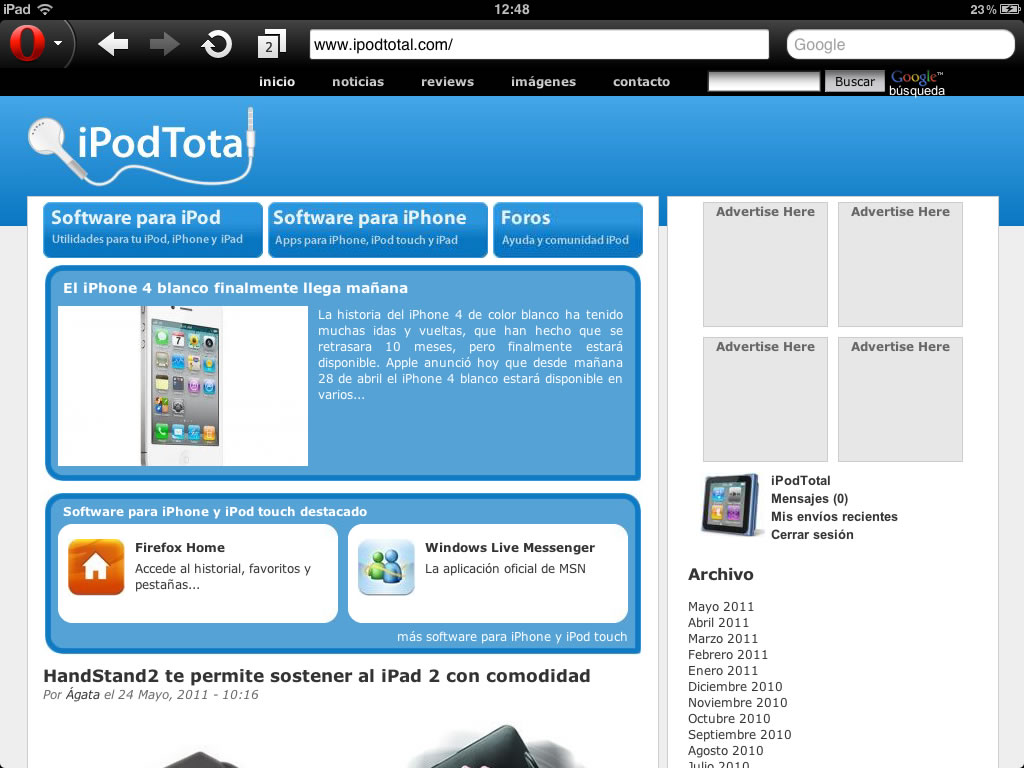
Task: Open the Mayo 2011 archive
Action: tap(720, 607)
